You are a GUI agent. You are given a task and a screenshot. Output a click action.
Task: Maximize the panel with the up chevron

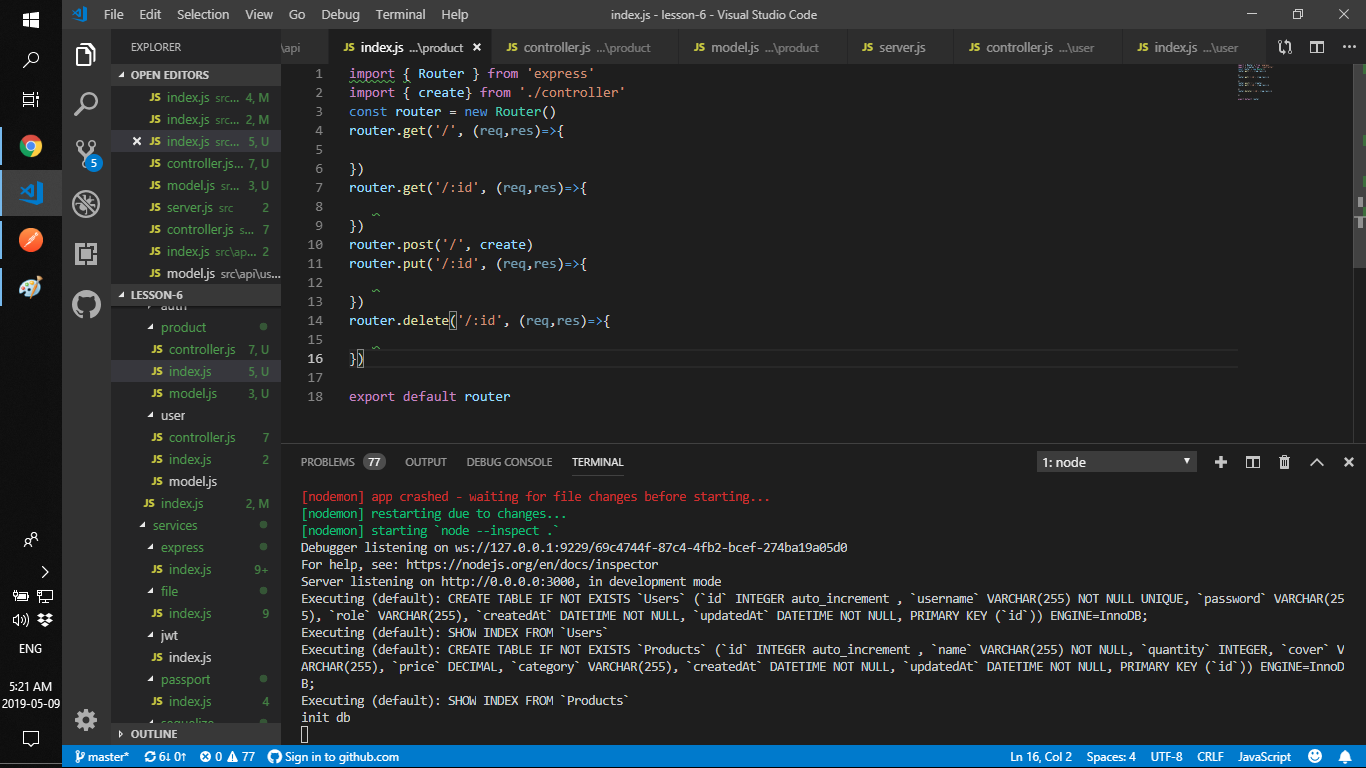(x=1317, y=462)
